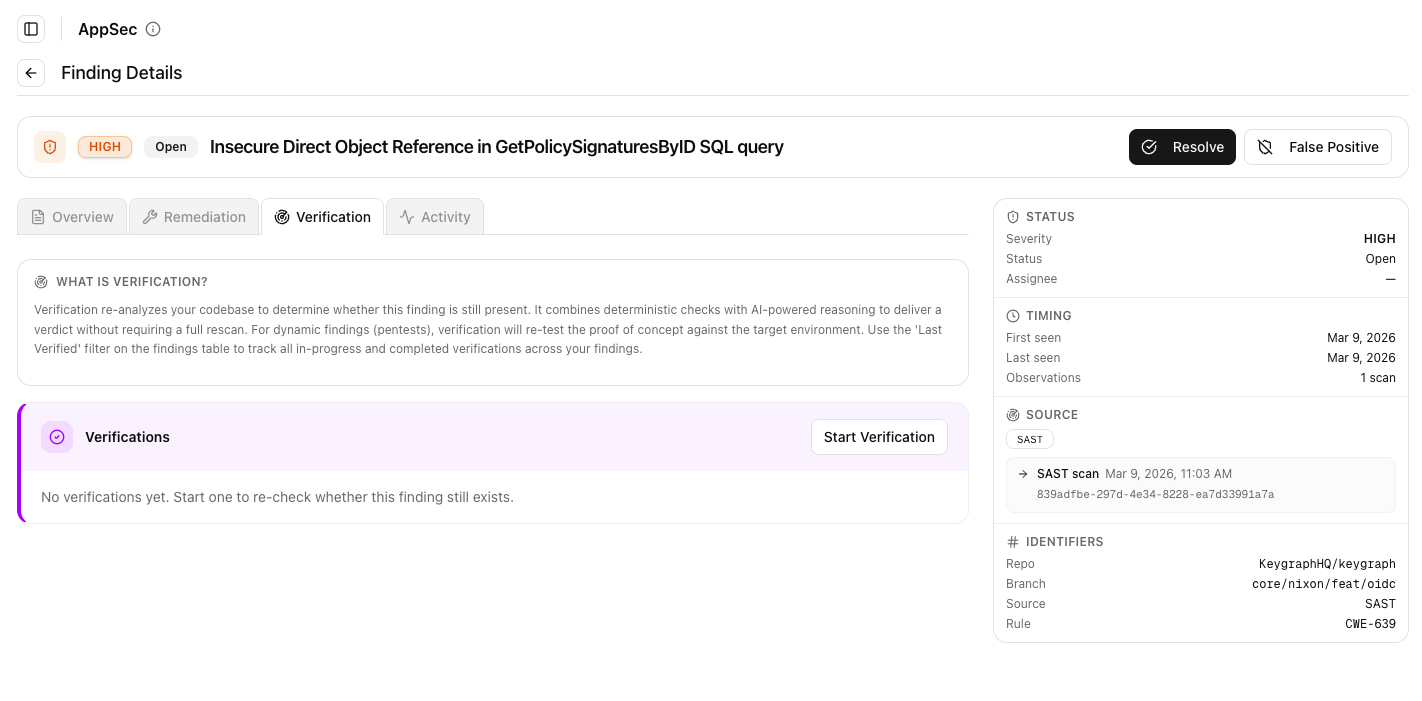Click the Status section shield icon
The image size is (1422, 701).
point(1013,217)
